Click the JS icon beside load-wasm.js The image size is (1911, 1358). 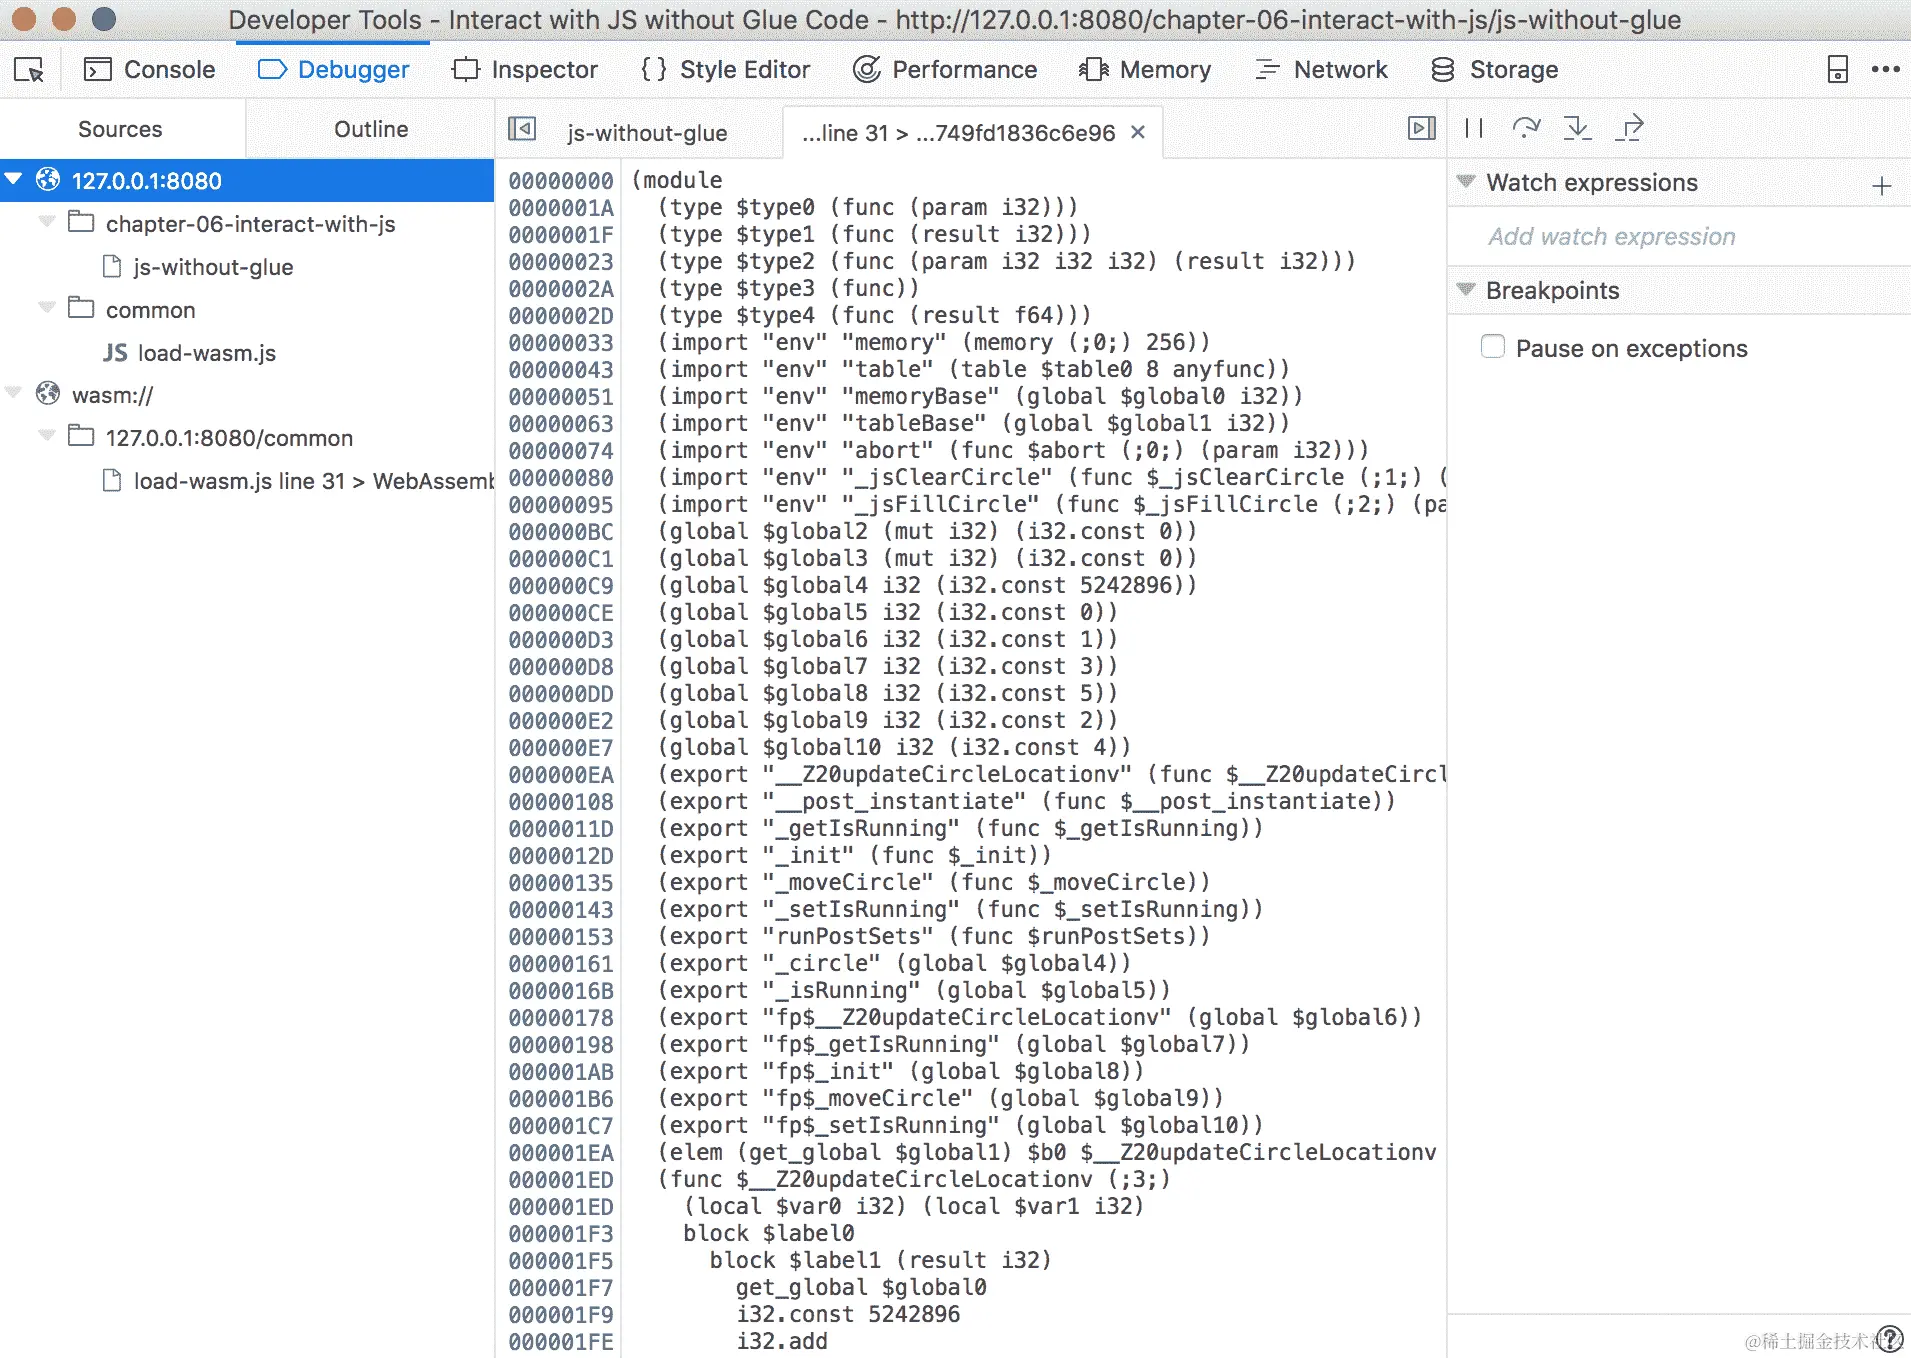click(115, 352)
